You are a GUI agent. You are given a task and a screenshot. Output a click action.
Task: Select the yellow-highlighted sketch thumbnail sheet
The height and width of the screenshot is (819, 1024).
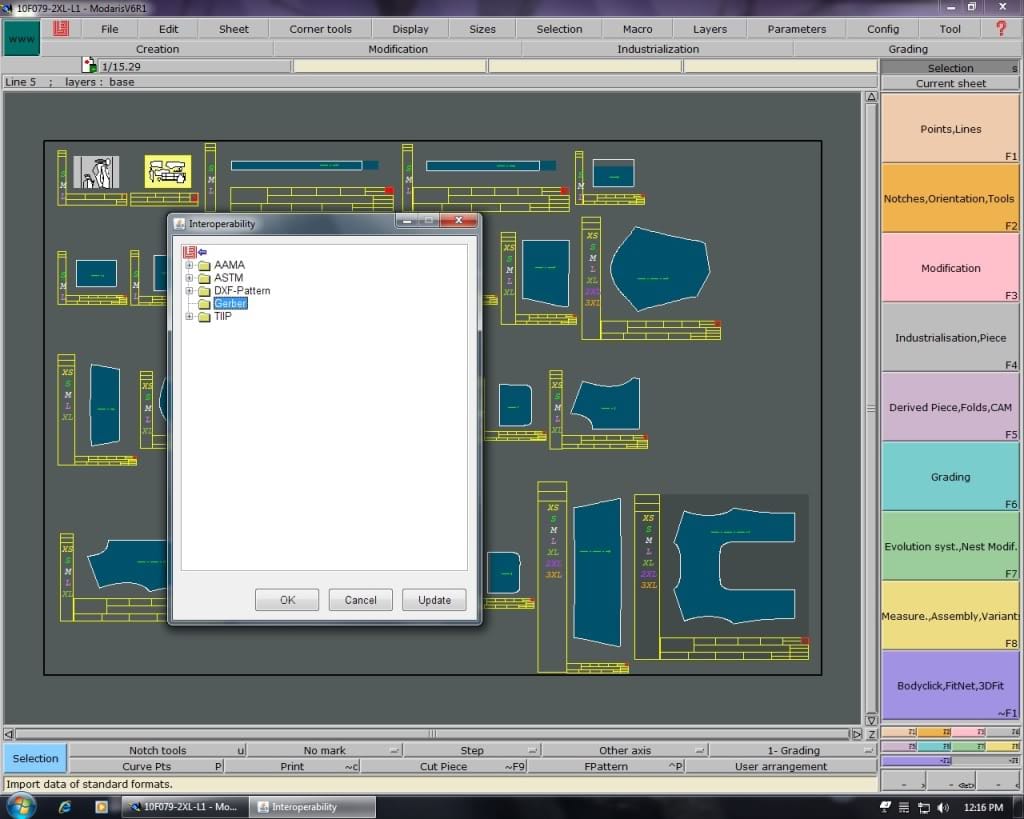coord(168,172)
